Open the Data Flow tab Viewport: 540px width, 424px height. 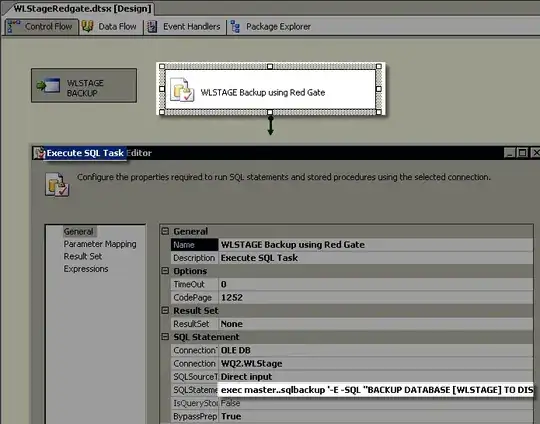click(111, 27)
